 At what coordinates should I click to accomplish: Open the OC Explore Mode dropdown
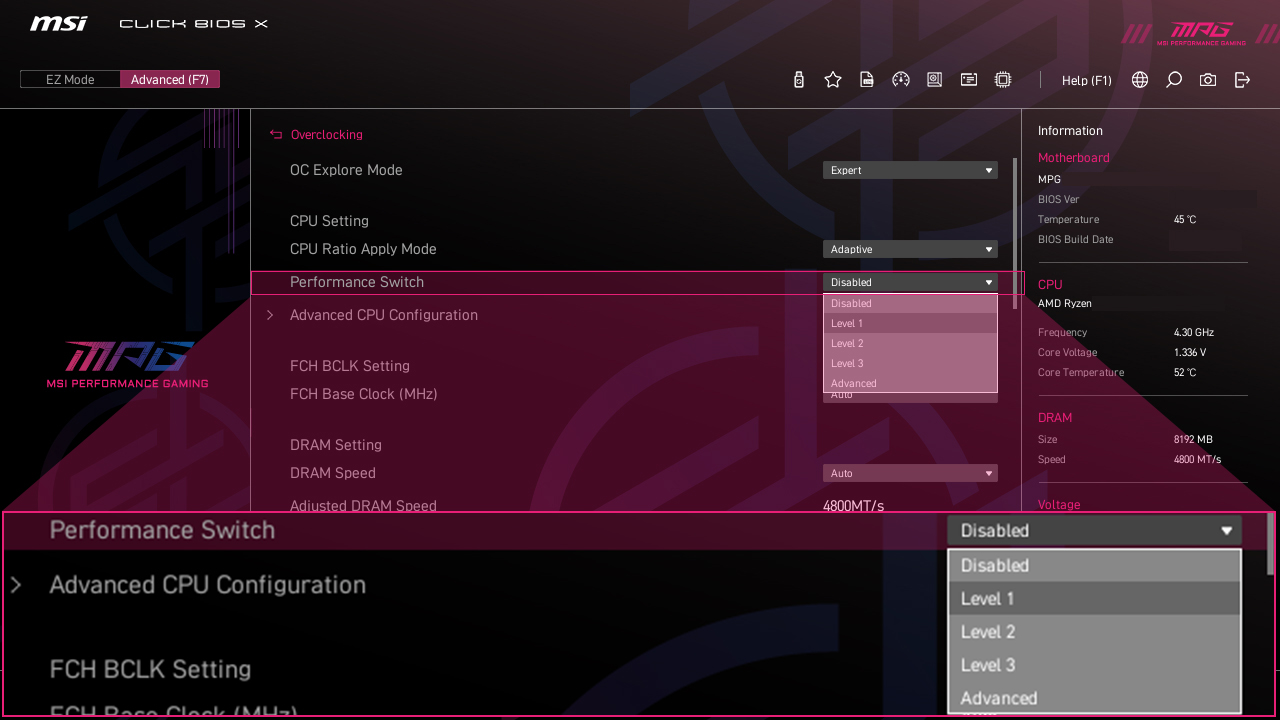[909, 170]
